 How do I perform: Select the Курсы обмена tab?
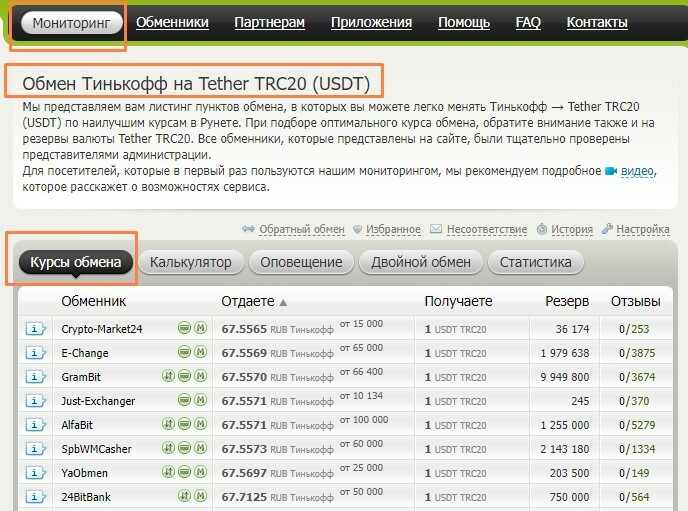point(75,262)
